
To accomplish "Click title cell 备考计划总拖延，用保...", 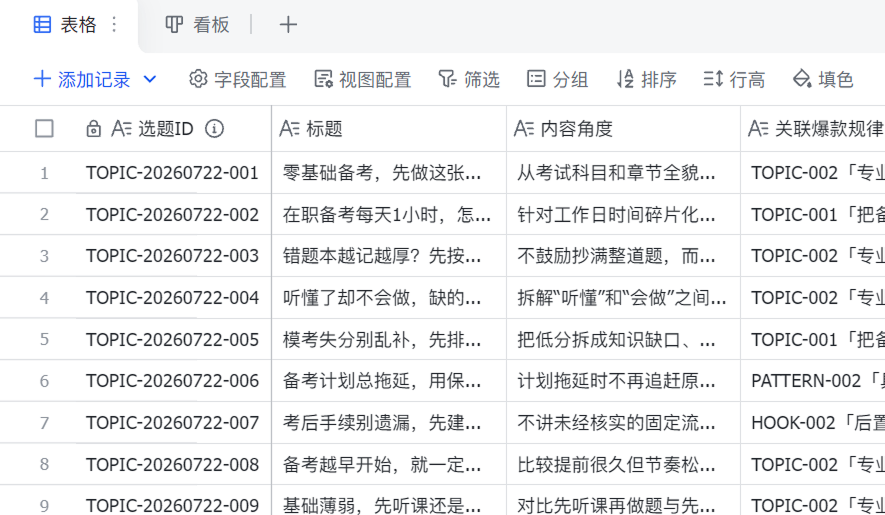I will click(x=389, y=381).
